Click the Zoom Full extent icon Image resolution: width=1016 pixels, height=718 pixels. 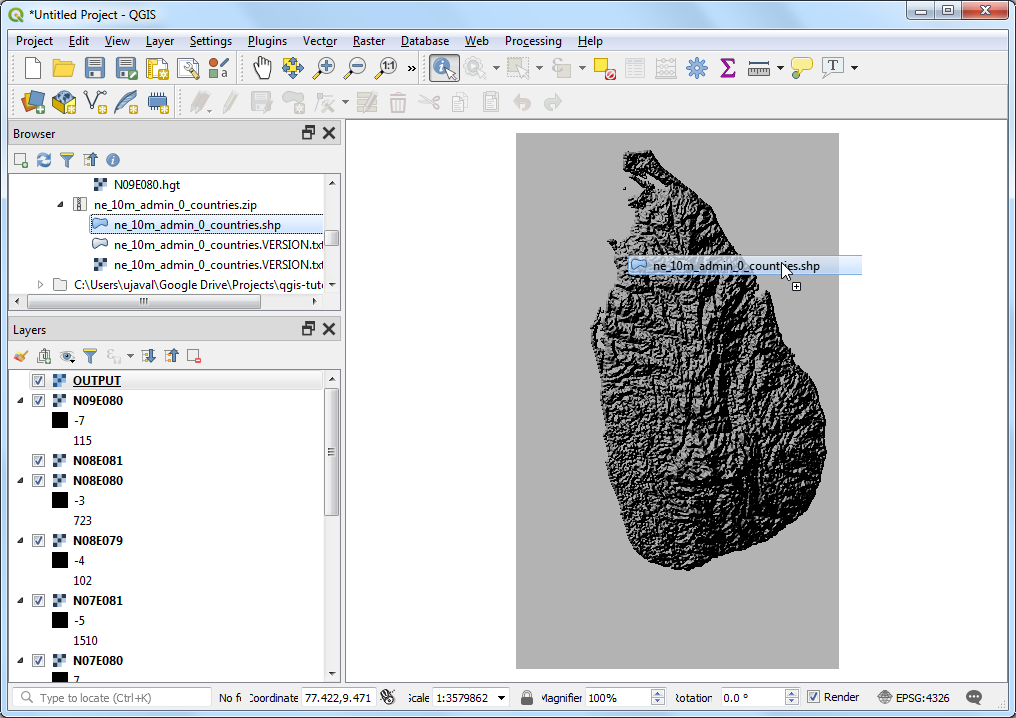point(292,68)
